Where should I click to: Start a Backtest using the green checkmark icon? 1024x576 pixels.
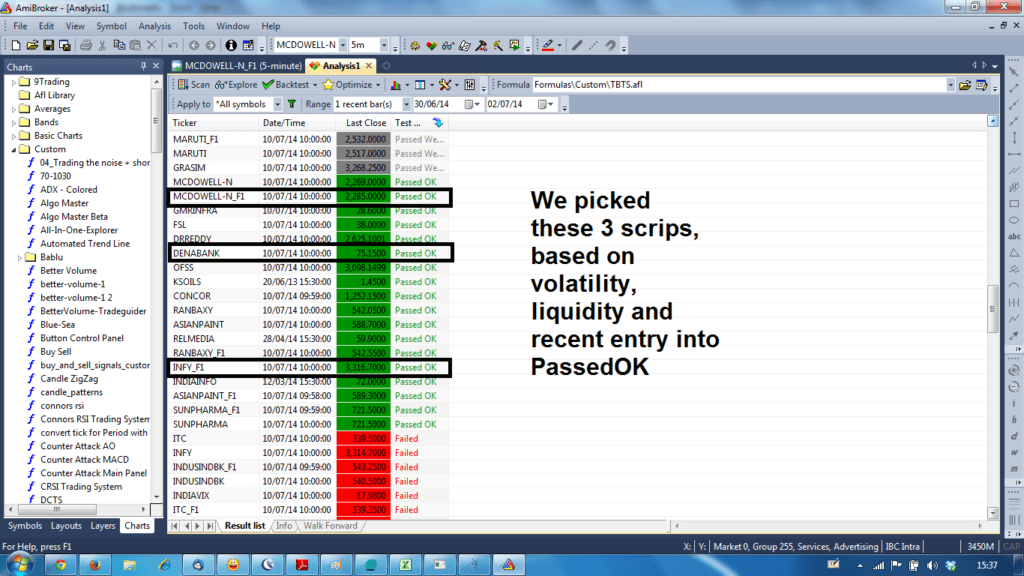pyautogui.click(x=267, y=84)
